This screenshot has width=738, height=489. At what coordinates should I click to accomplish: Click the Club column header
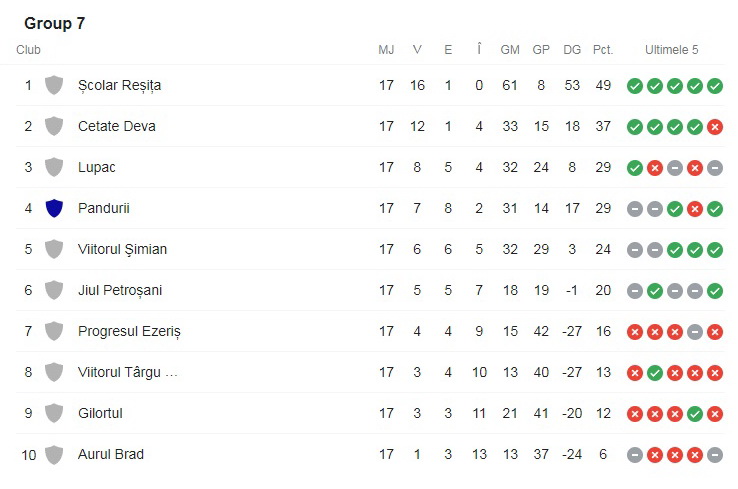[28, 50]
